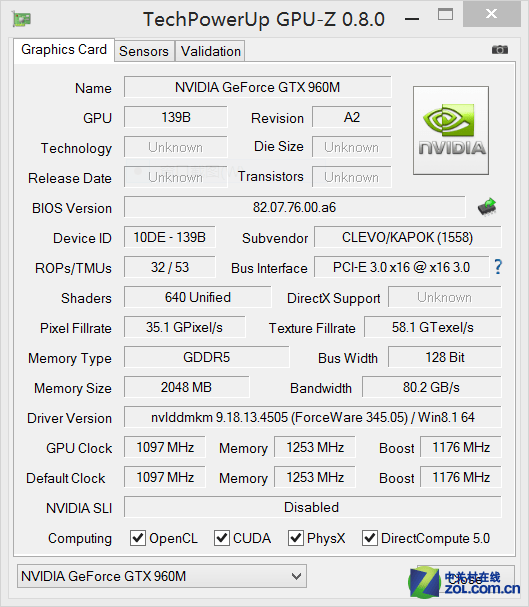529x607 pixels.
Task: Click the Close button at bottom
Action: point(466,579)
